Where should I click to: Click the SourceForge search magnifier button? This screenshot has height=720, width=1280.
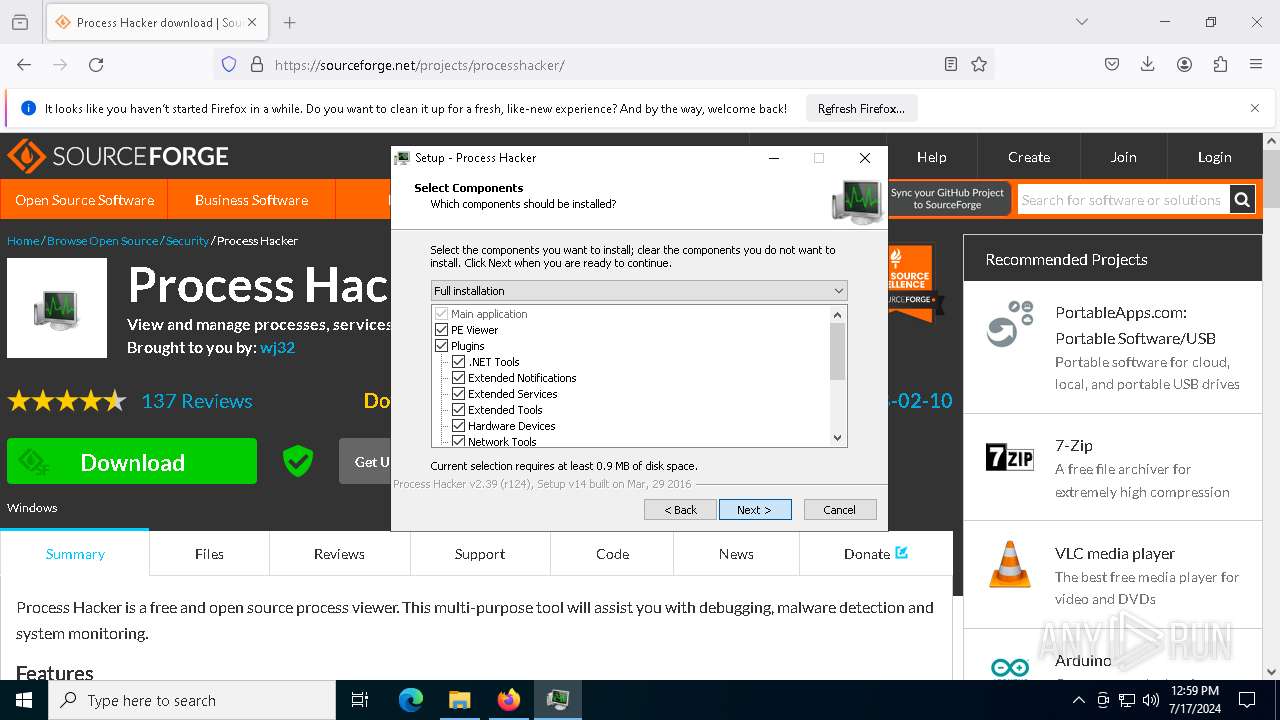tap(1242, 200)
